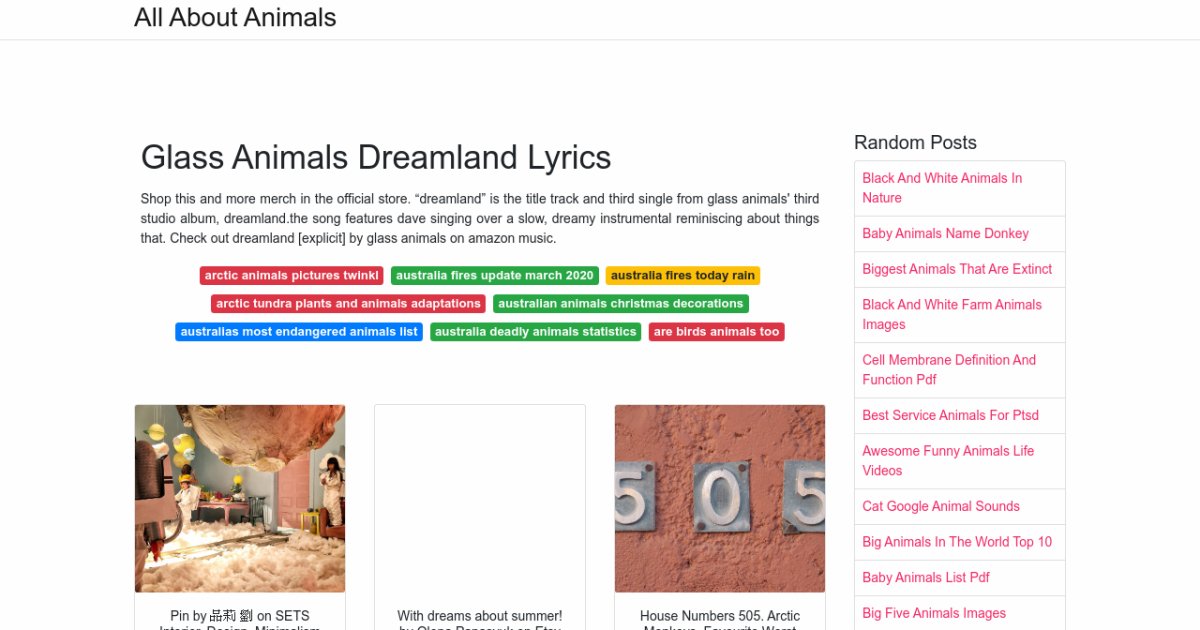Open the "australias most endangered animals list" tag
This screenshot has height=630, width=1200.
coord(298,331)
